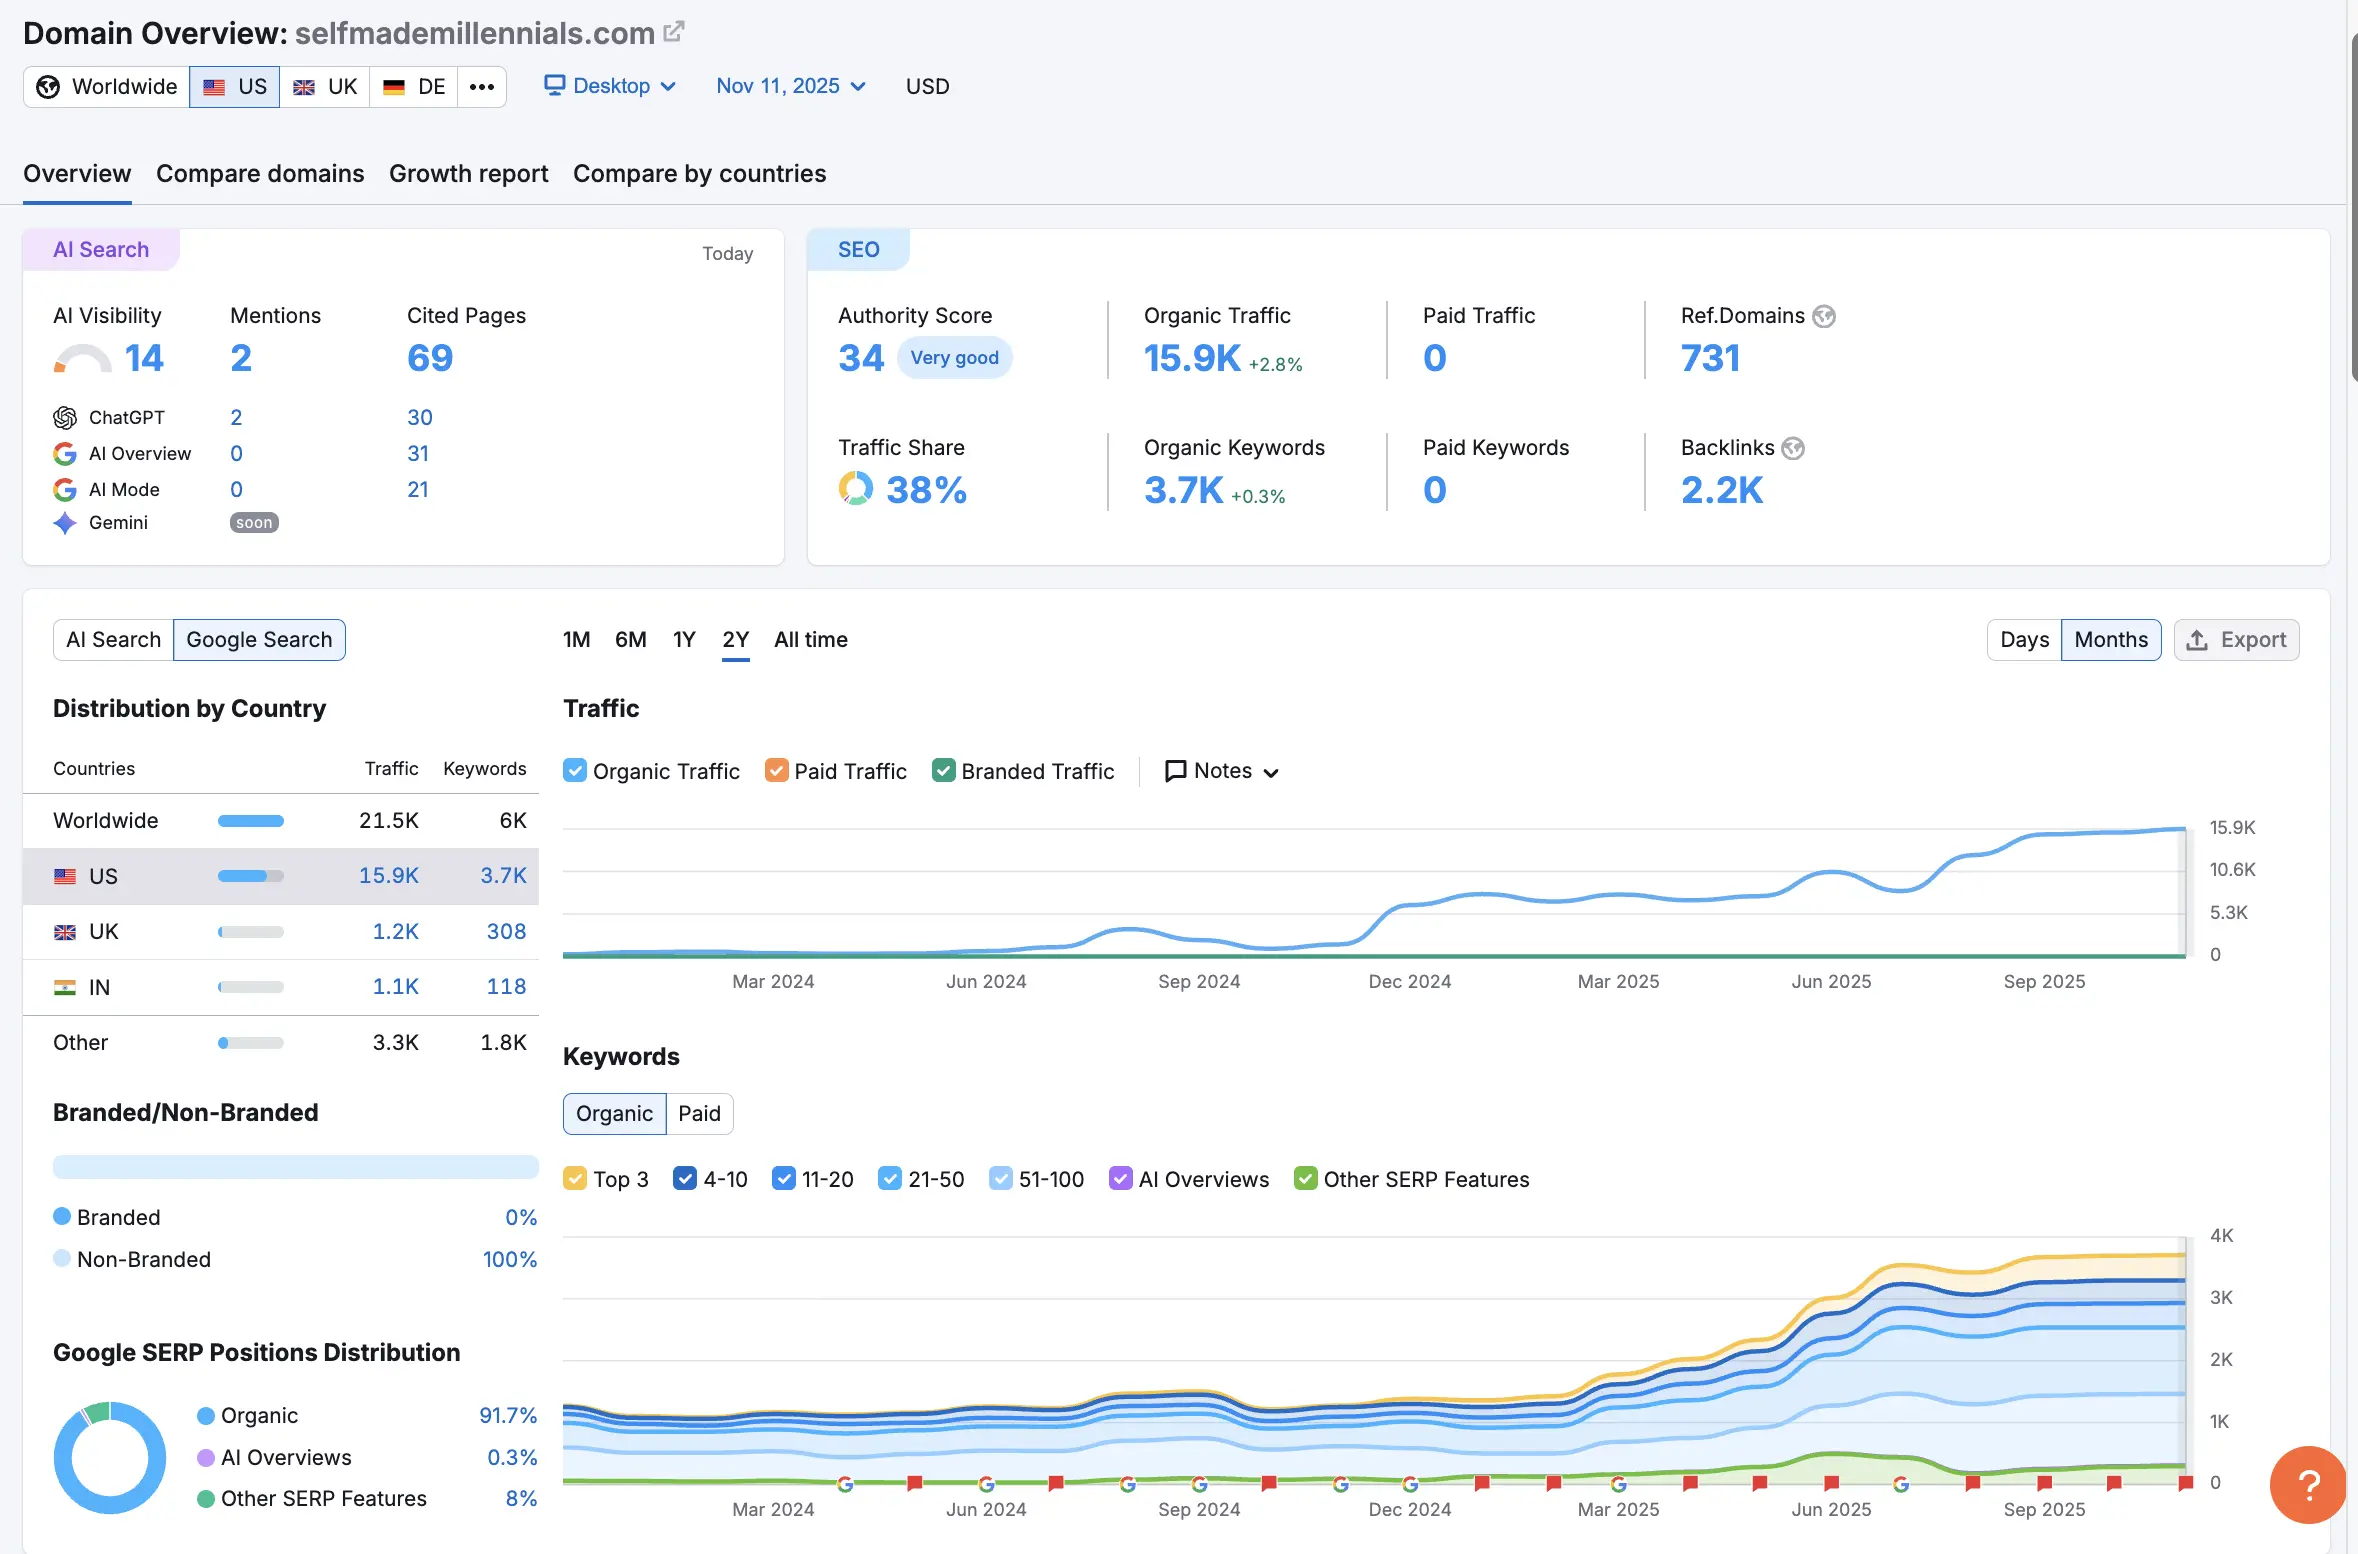This screenshot has height=1554, width=2358.
Task: Click the Gemini sparkle icon
Action: coord(65,523)
